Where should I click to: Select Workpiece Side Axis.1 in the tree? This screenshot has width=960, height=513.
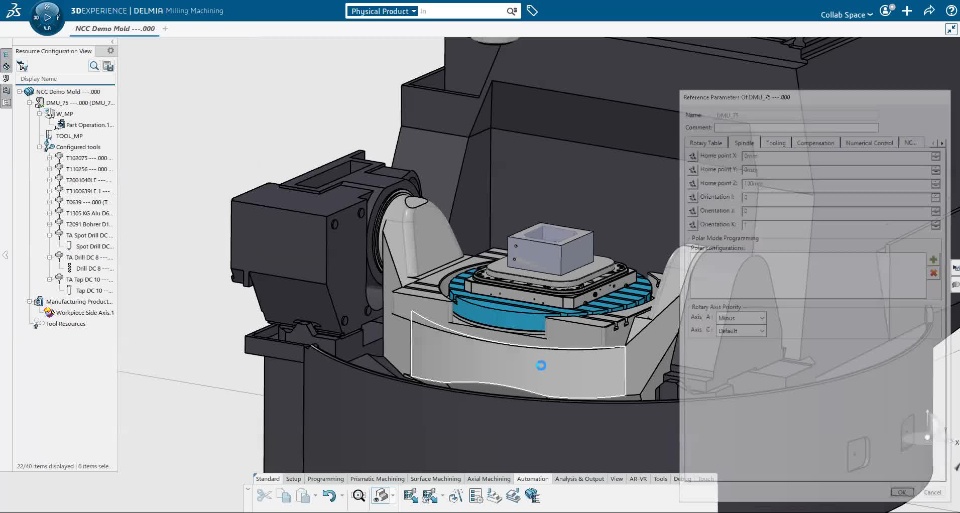coord(85,312)
